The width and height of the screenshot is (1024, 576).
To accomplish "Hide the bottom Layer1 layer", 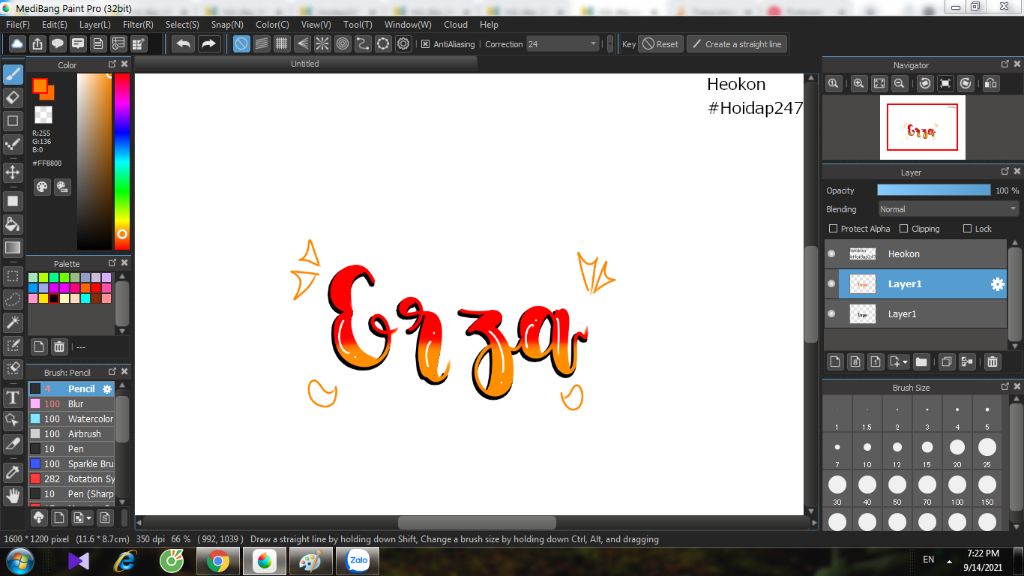I will point(831,314).
